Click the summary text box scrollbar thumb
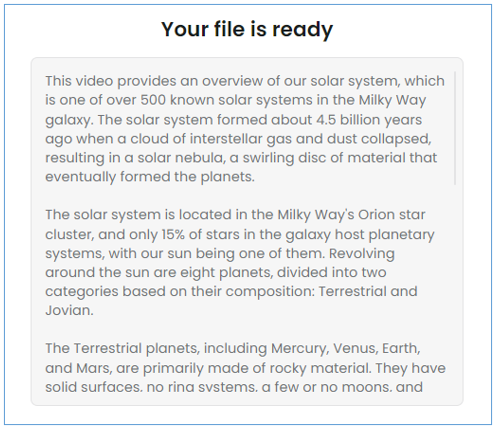 tap(455, 128)
